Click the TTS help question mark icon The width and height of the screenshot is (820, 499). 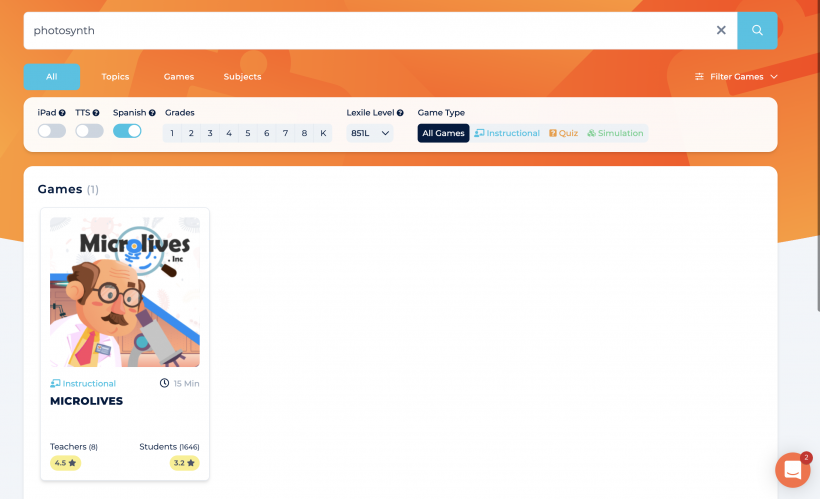tap(96, 113)
